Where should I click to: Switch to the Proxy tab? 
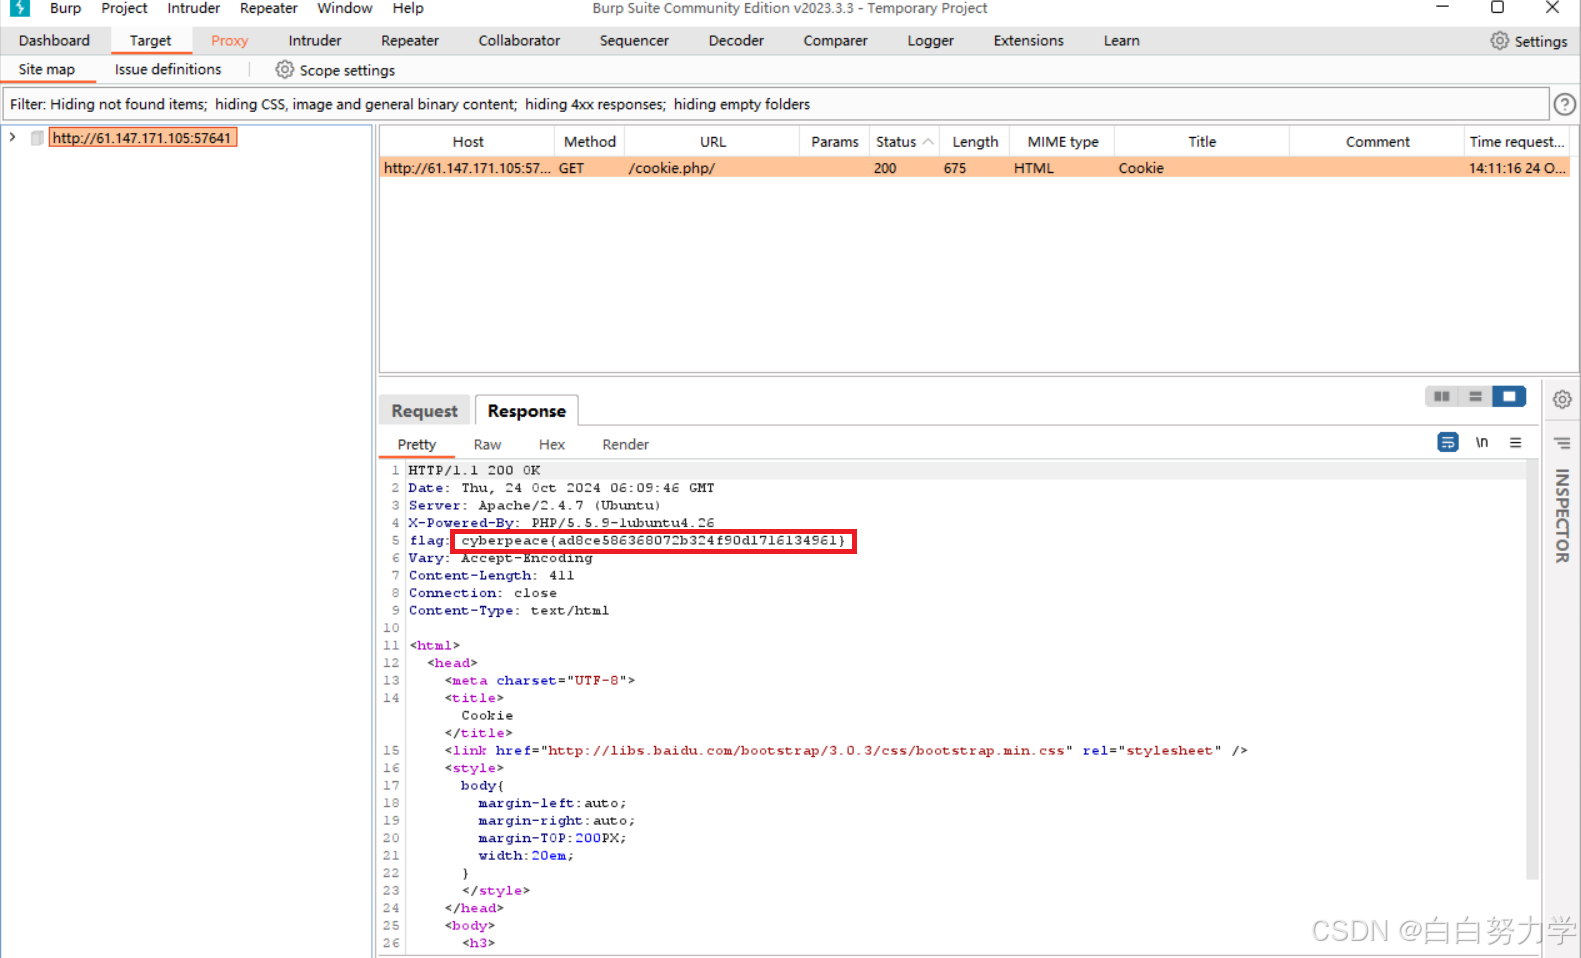pos(229,41)
